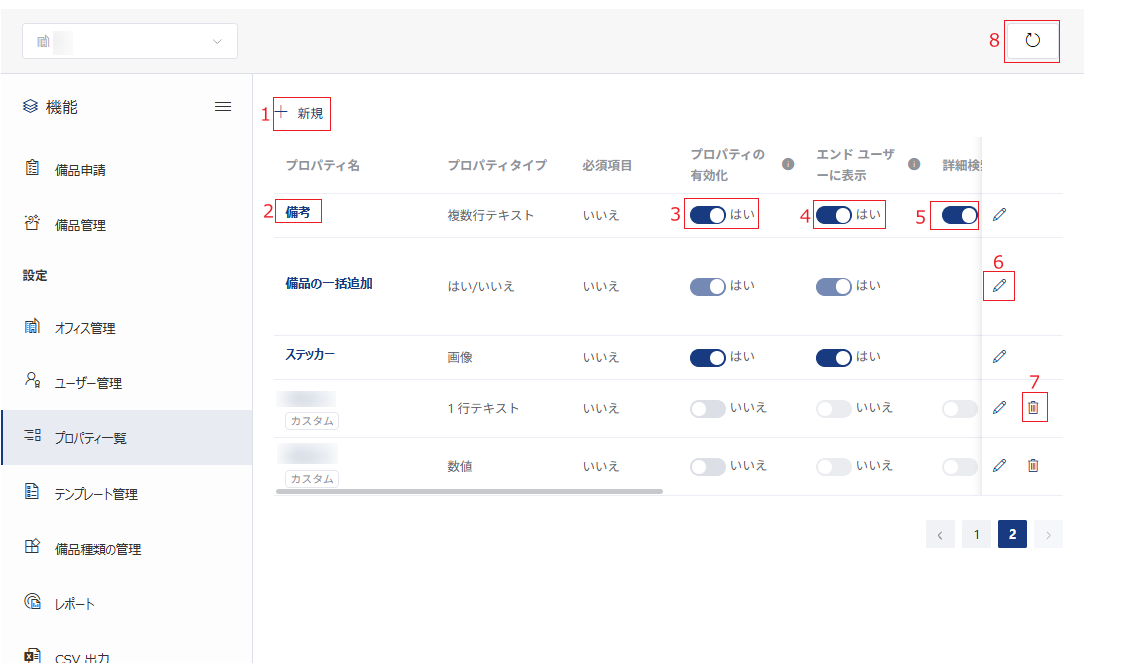1132x667 pixels.
Task: Click the info icon beside エンドユーザーに表示
Action: coord(914,165)
